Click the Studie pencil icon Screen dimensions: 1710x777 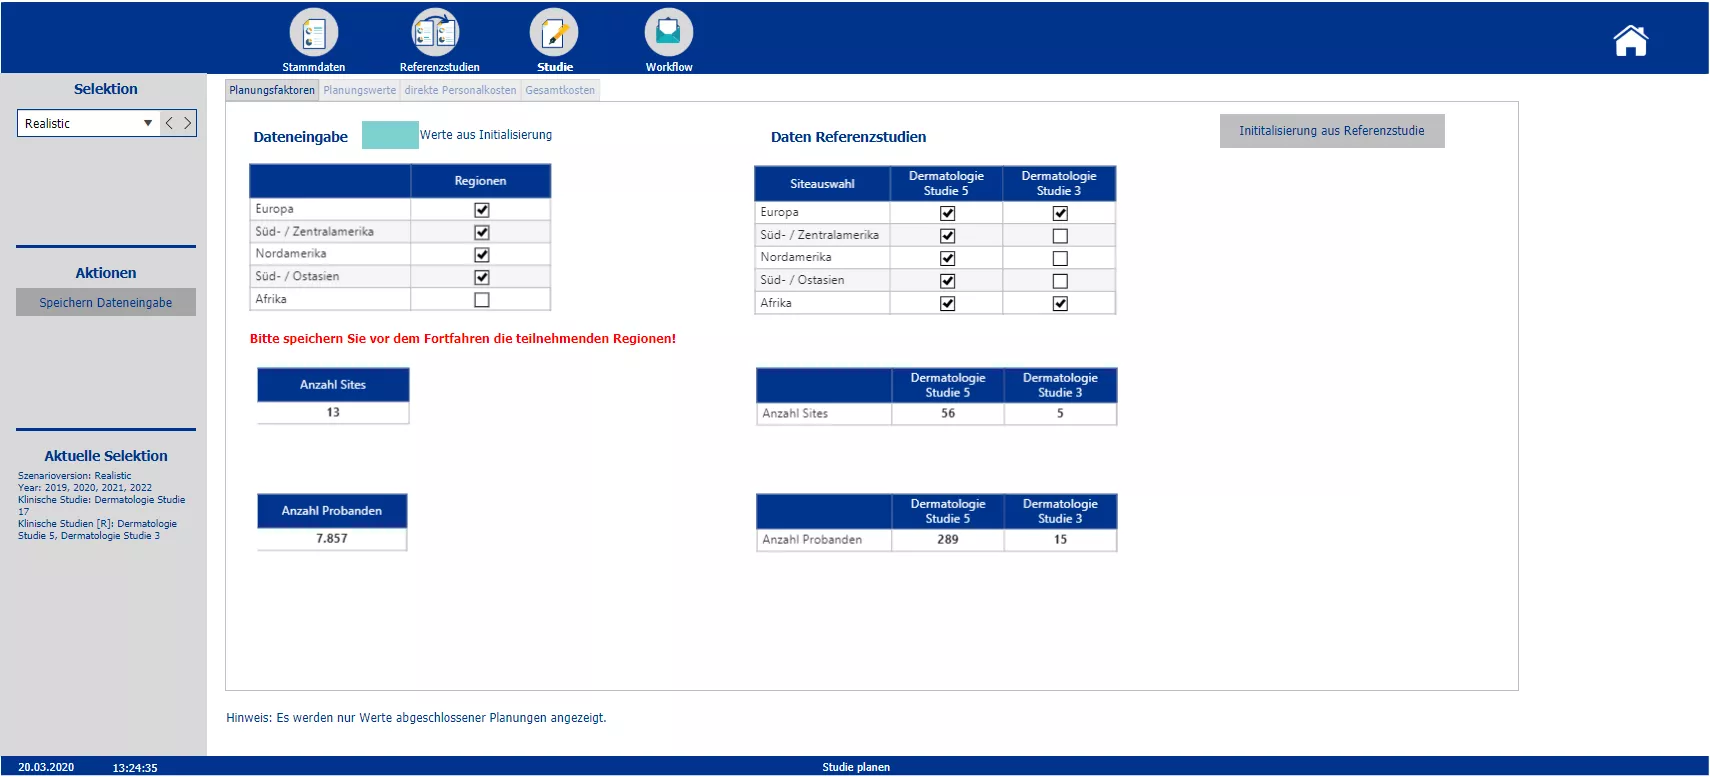click(x=554, y=34)
